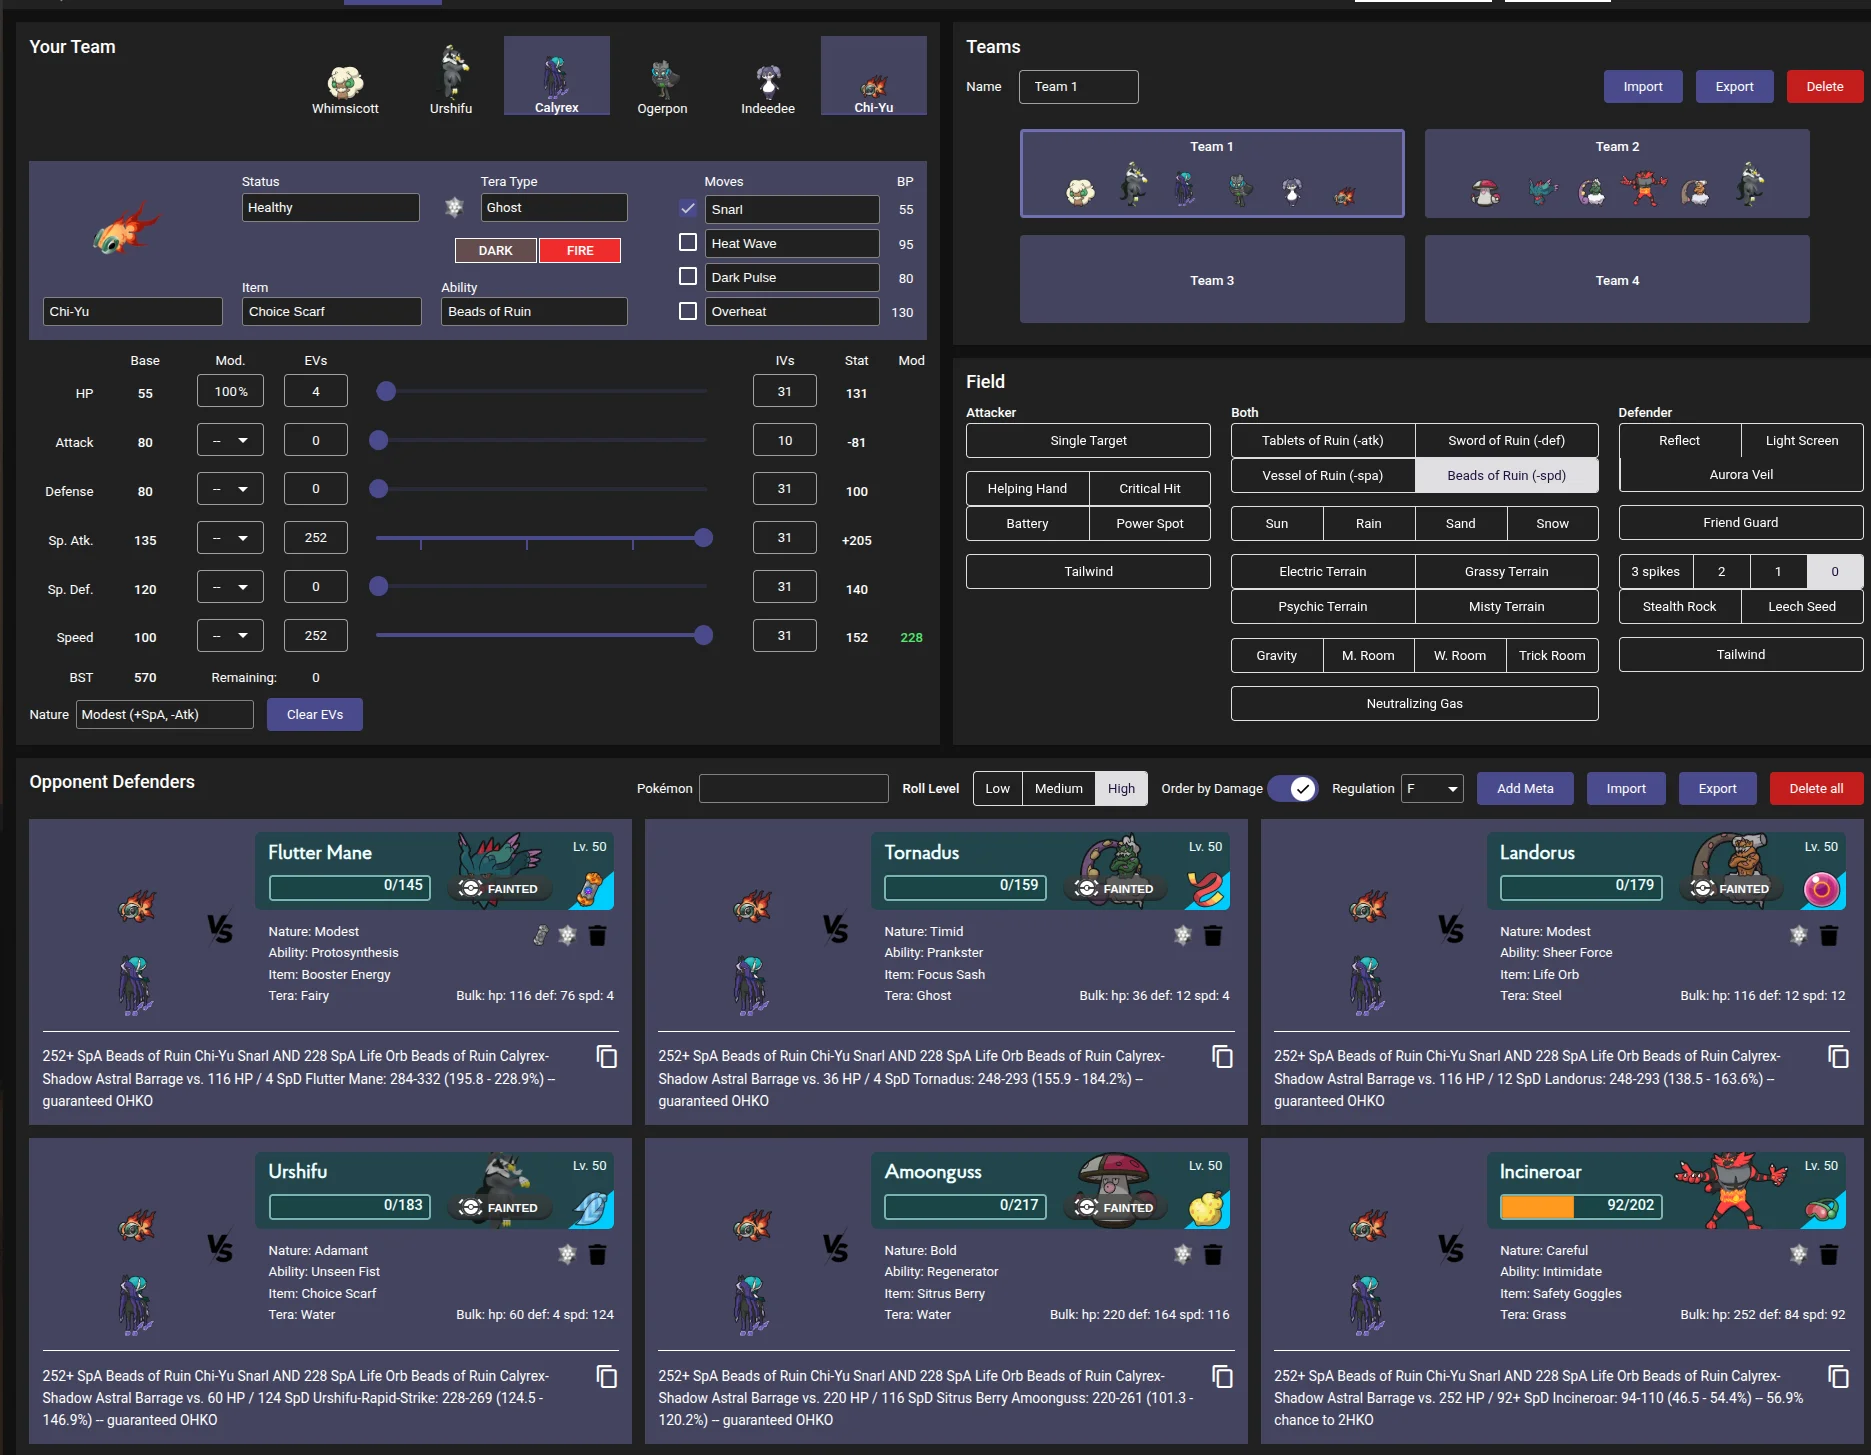Delete Flutter Mane defender card
The image size is (1871, 1455).
point(598,936)
